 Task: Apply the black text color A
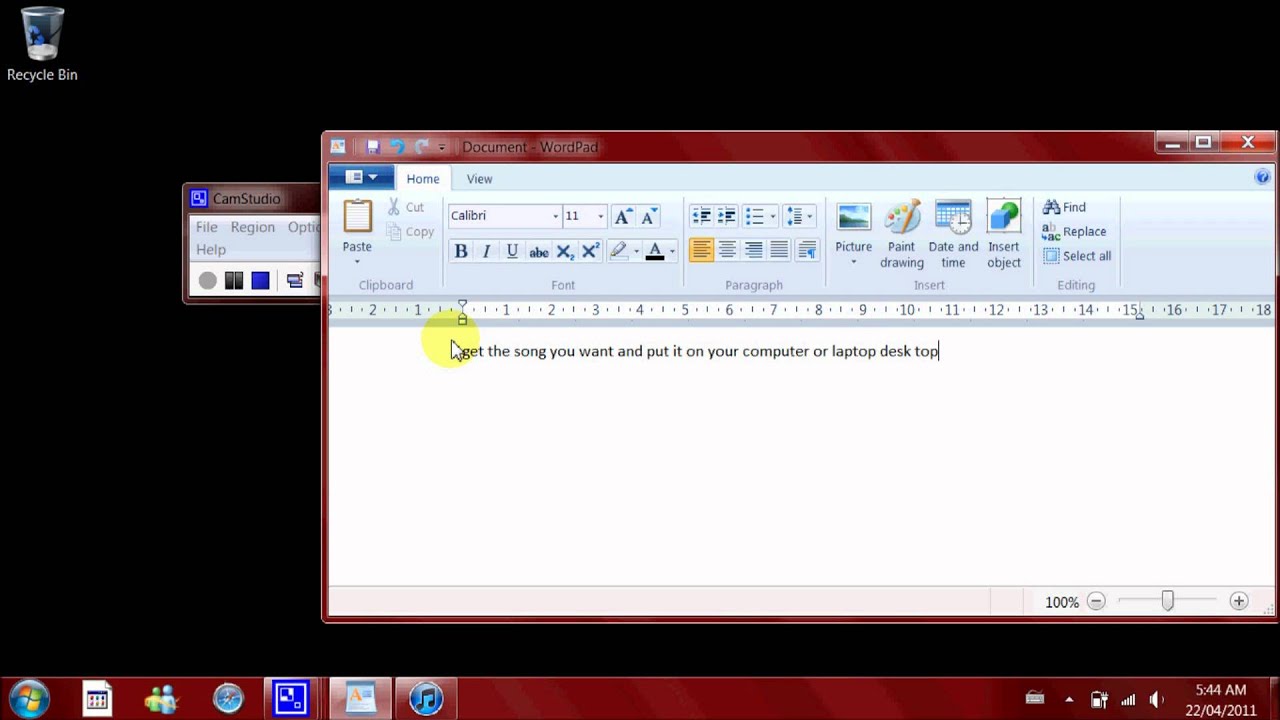(655, 251)
